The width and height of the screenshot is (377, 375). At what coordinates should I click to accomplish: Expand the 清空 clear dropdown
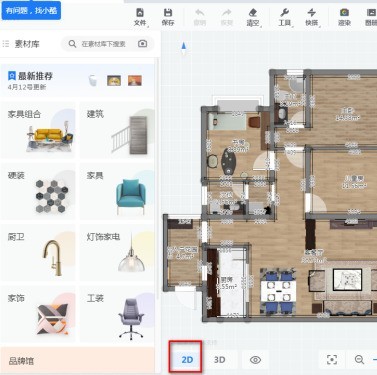[x=253, y=17]
